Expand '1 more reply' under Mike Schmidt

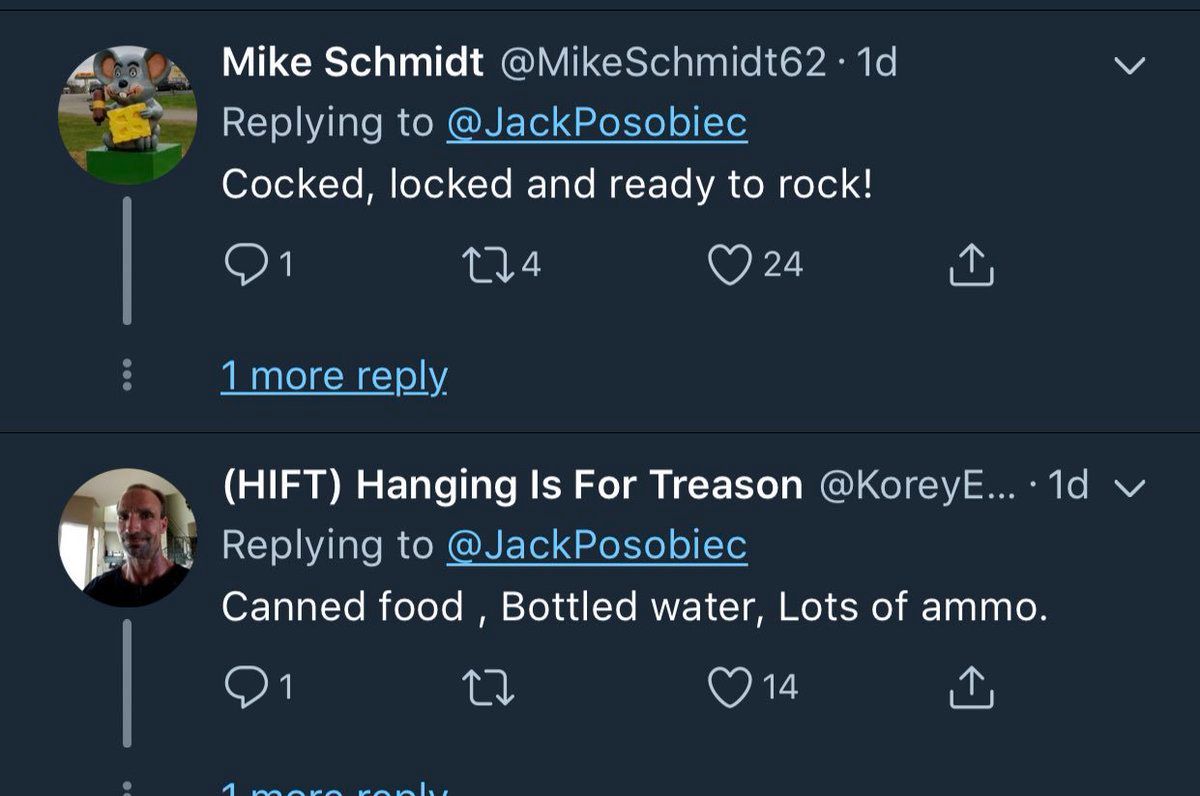click(334, 377)
